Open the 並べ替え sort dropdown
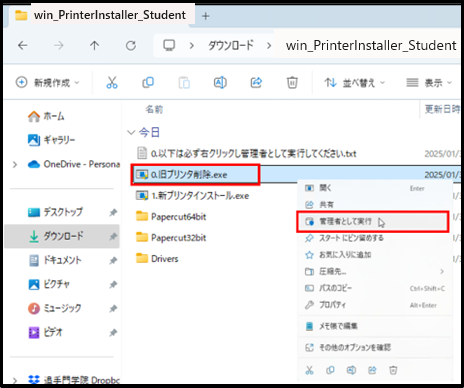The height and width of the screenshot is (388, 464). [355, 83]
